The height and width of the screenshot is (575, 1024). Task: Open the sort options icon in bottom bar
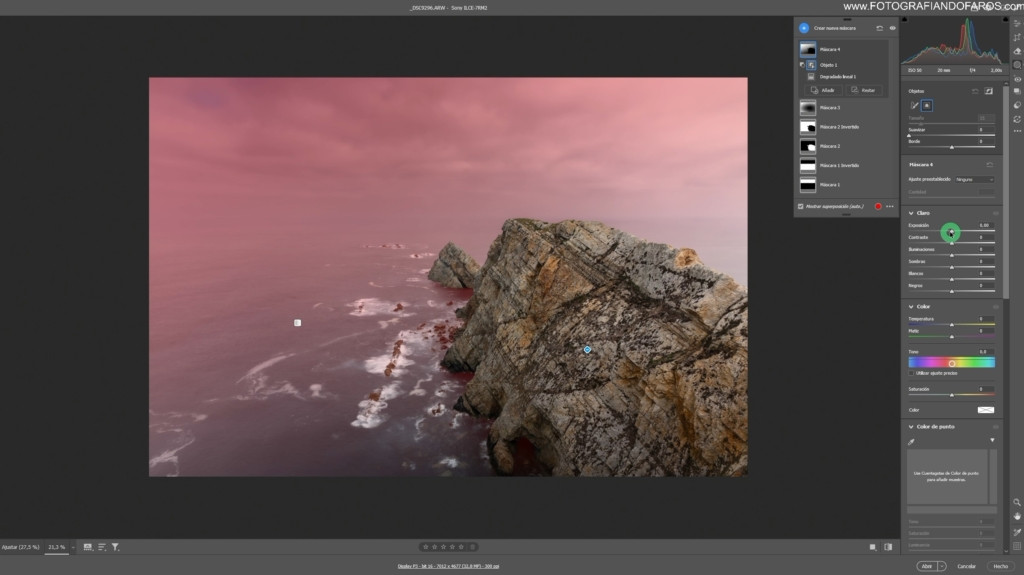coord(102,547)
